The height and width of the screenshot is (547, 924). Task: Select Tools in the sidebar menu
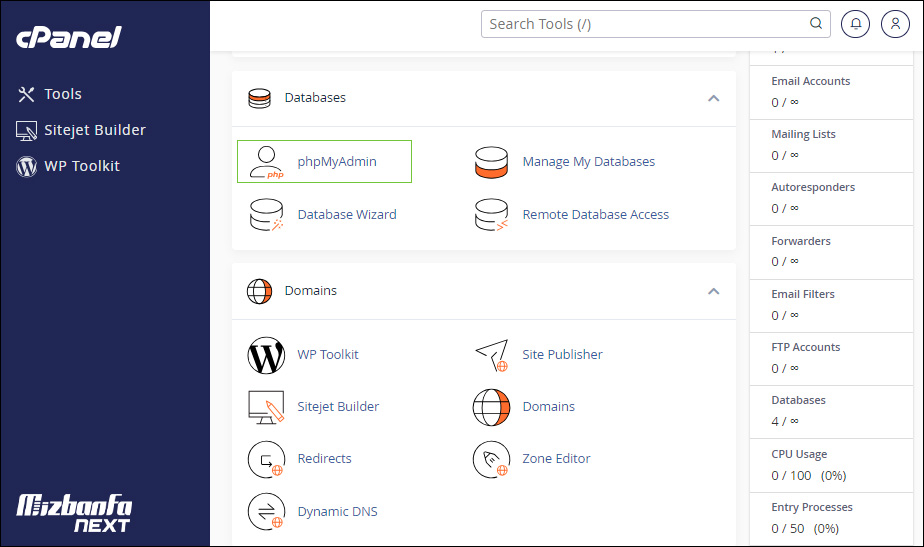click(63, 94)
